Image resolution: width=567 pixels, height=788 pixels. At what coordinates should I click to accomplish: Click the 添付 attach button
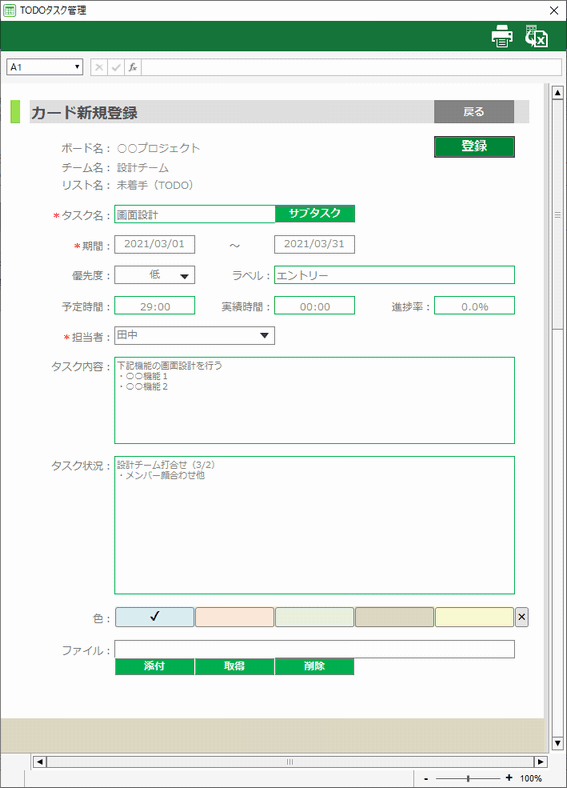154,666
